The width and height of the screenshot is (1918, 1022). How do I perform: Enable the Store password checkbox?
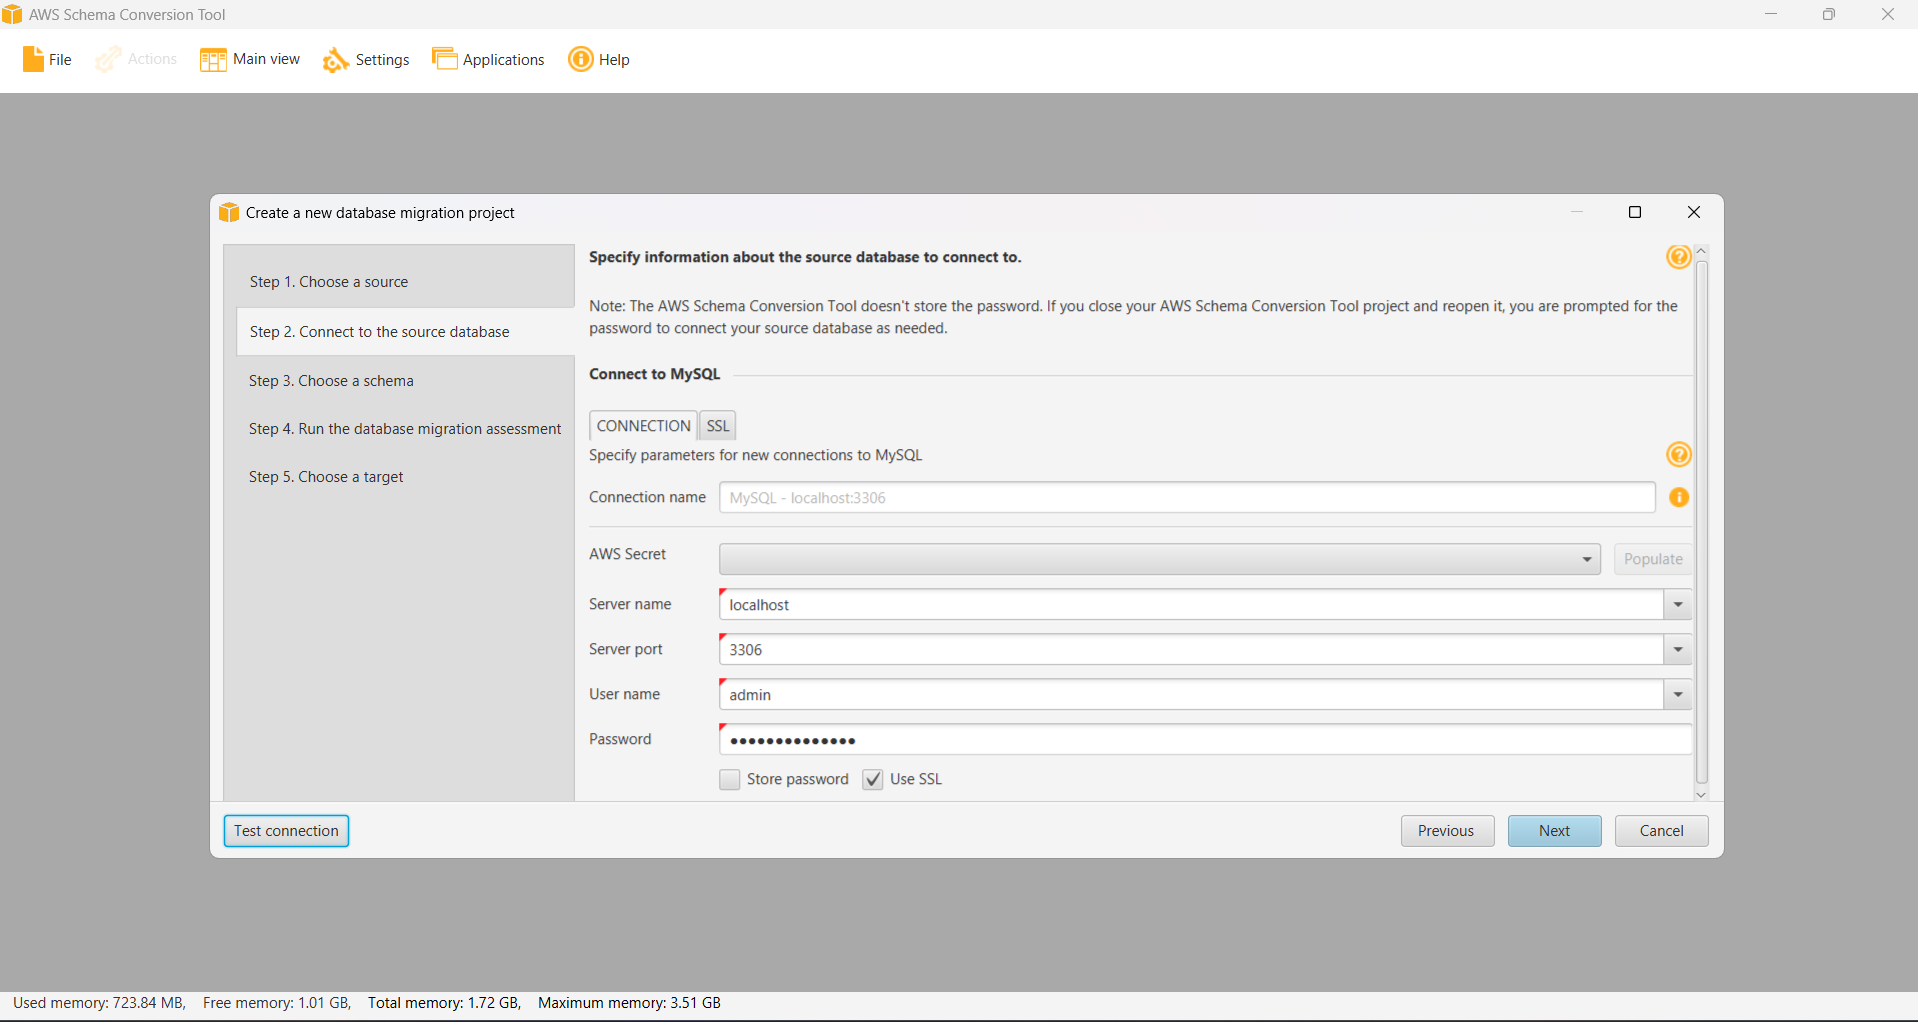(729, 779)
